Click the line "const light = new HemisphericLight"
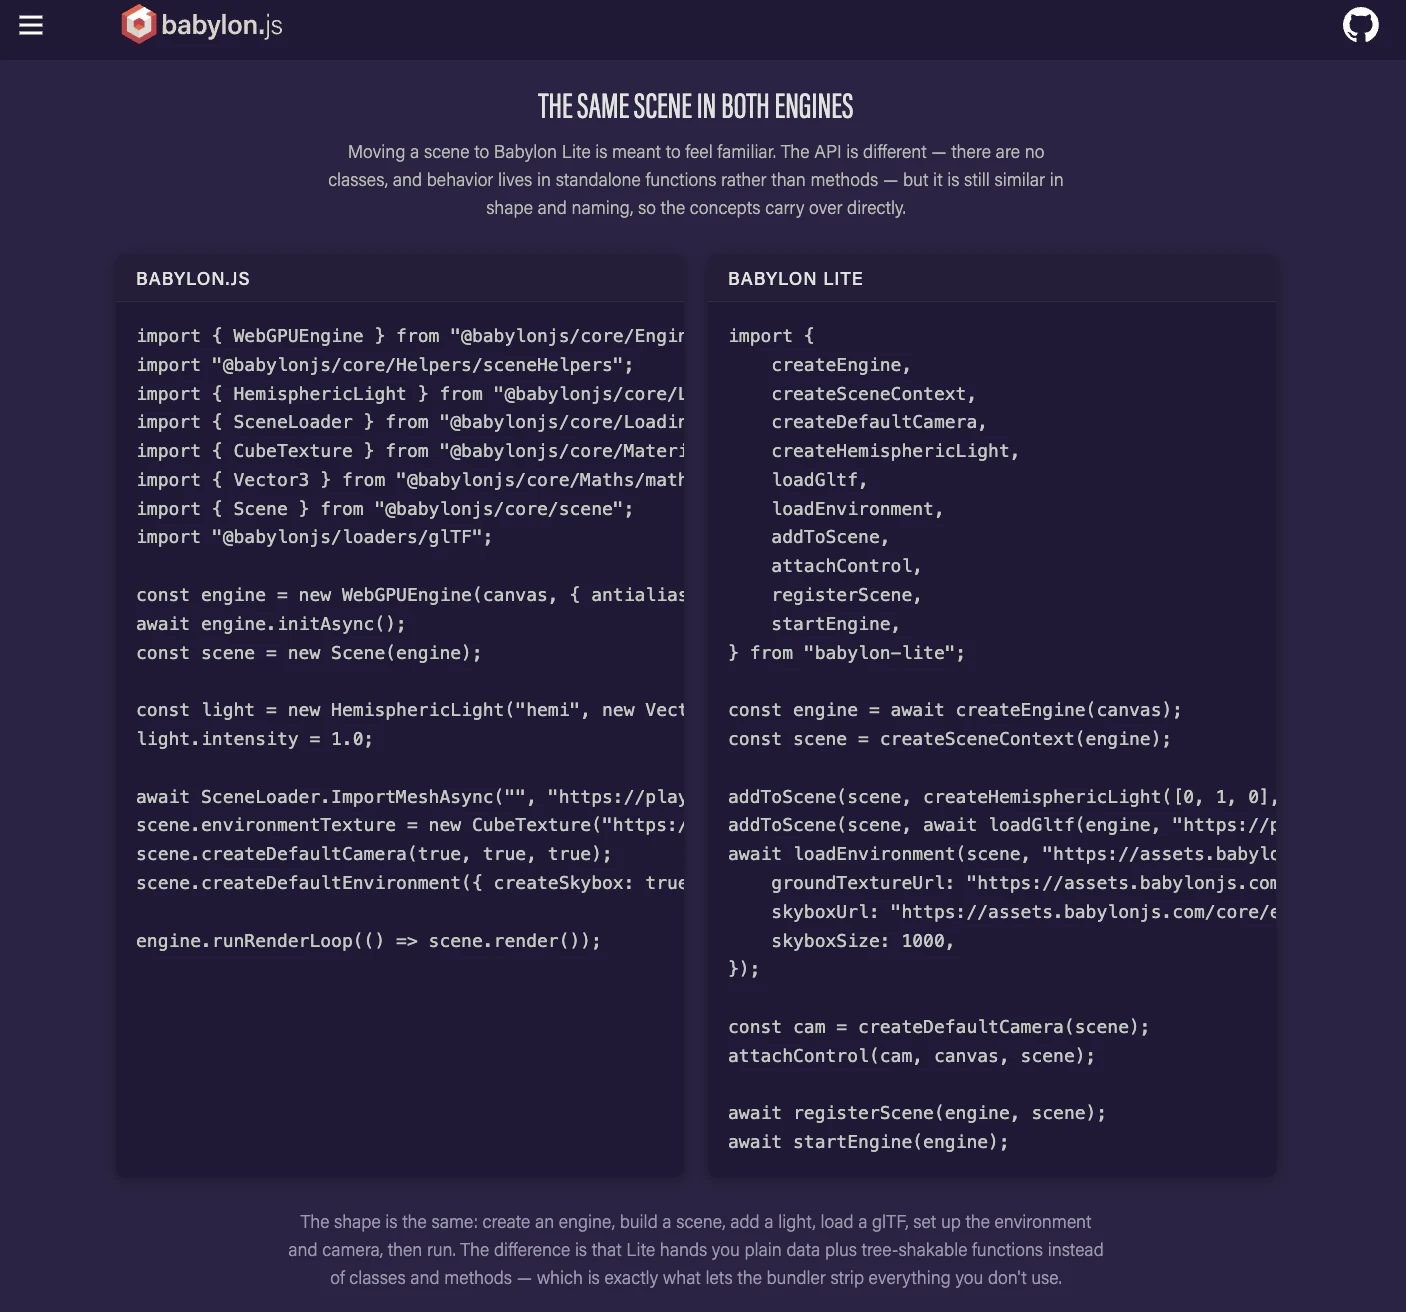 410,710
